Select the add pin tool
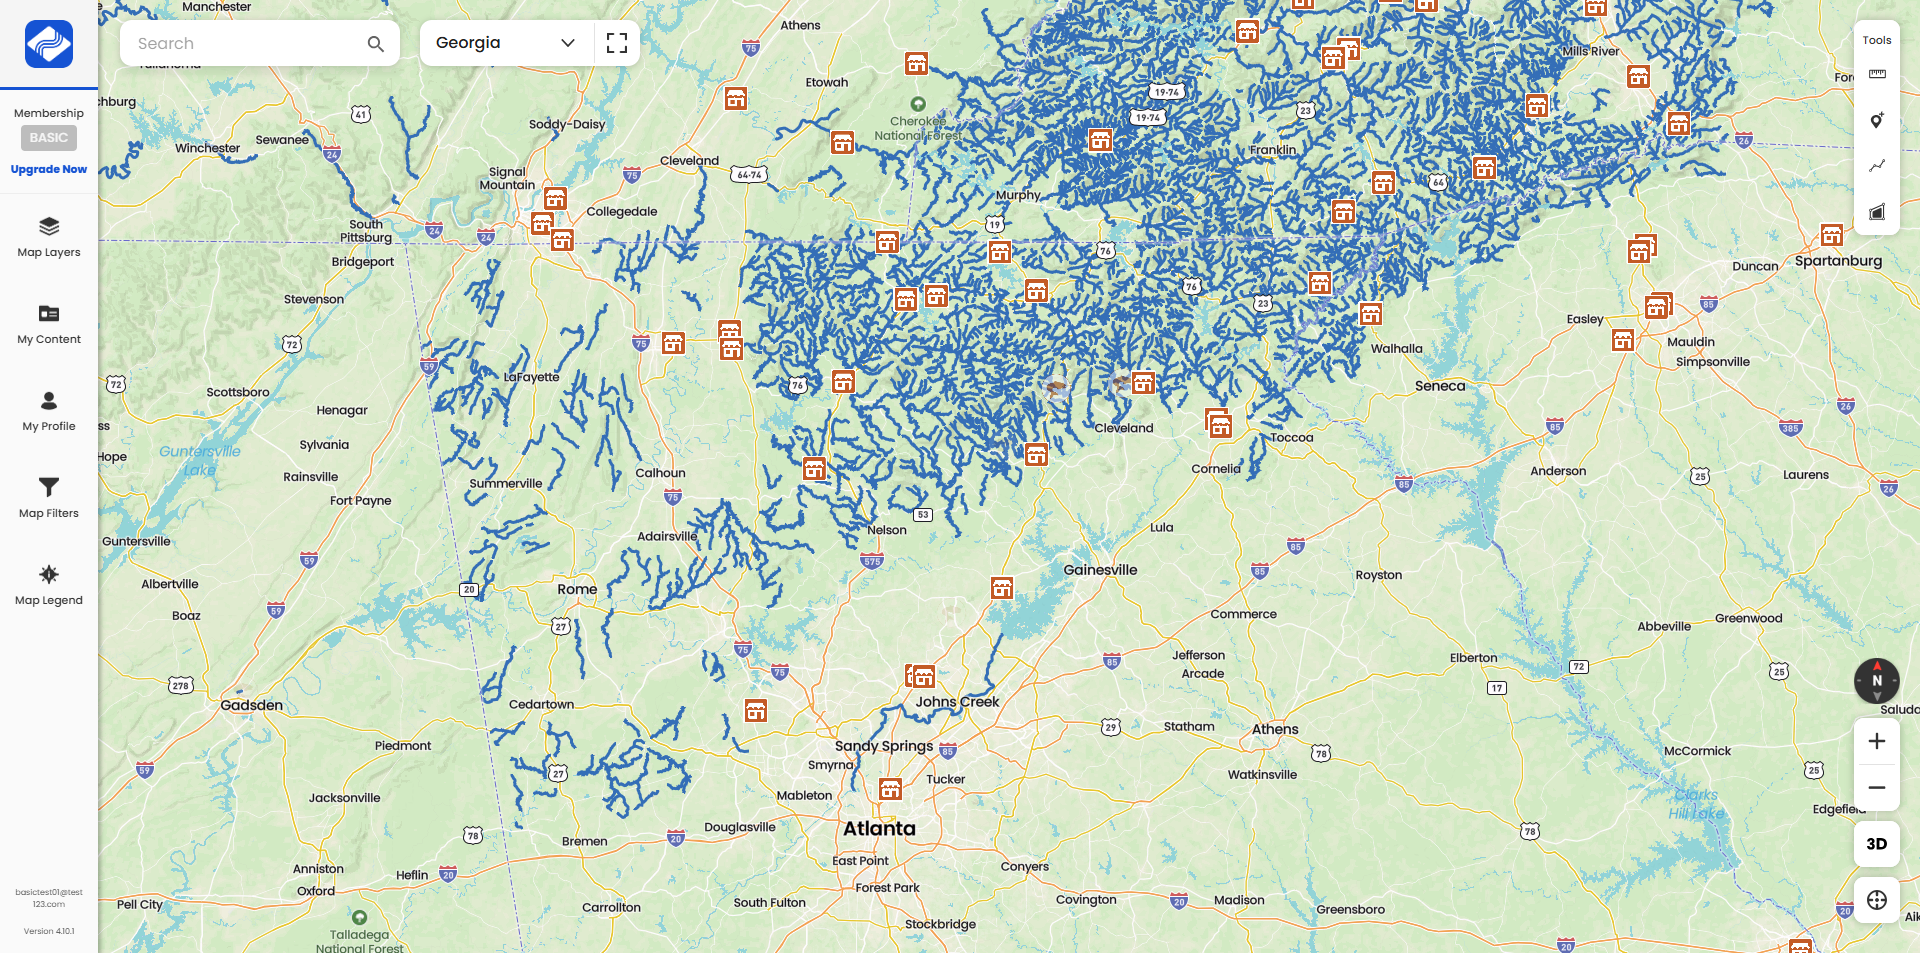1920x953 pixels. tap(1877, 120)
